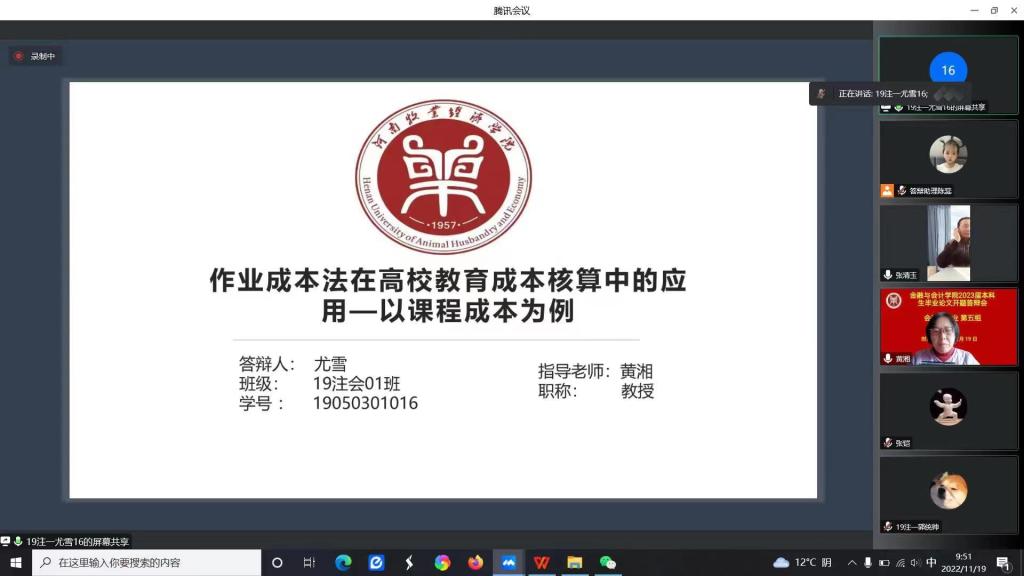Open the taskbar clock and date
Viewport: 1024px width, 576px height.
pos(963,563)
